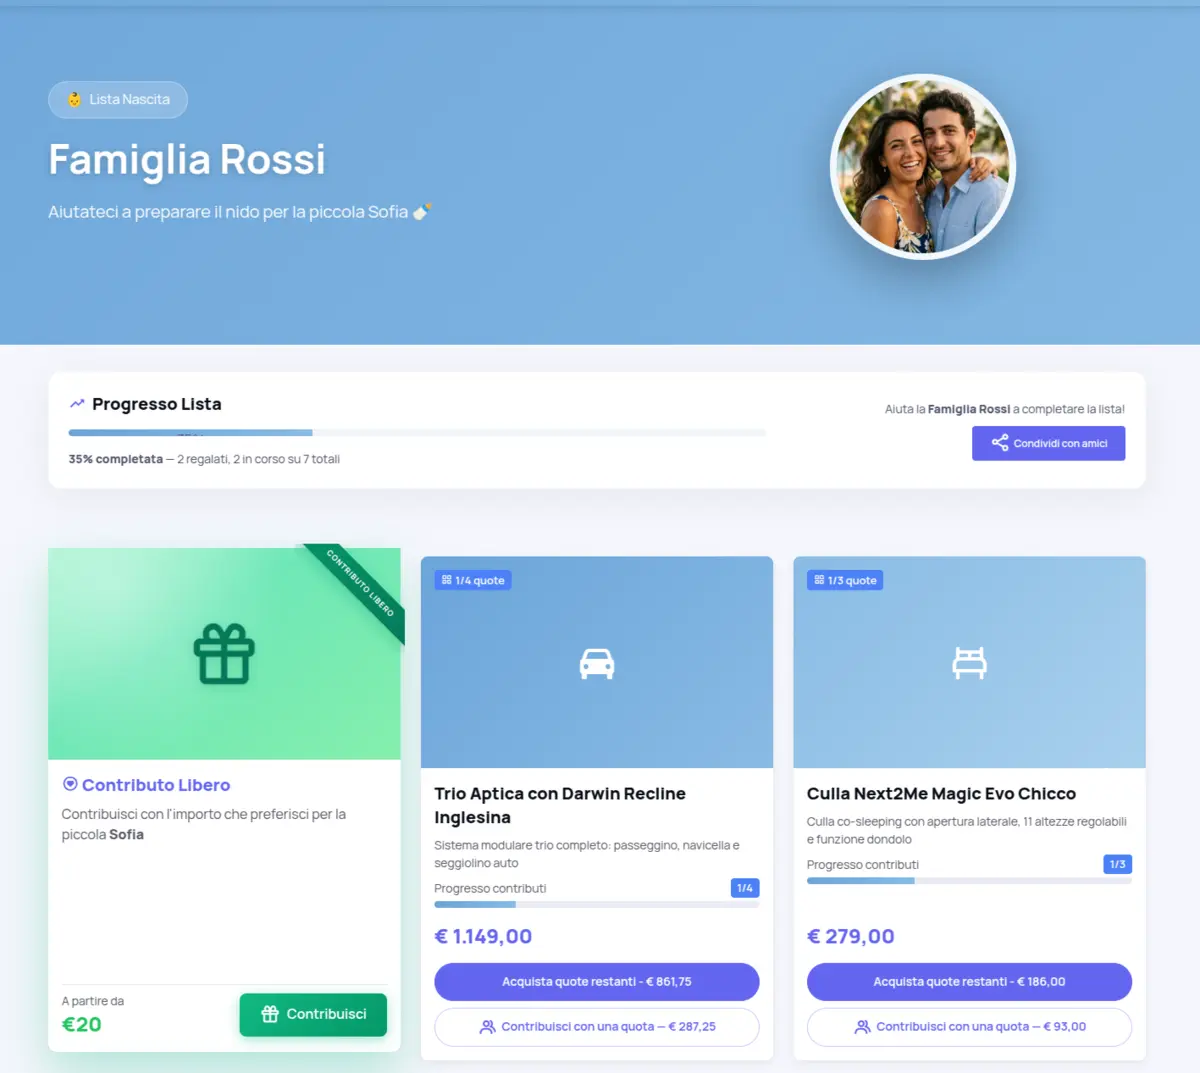
Task: Click the 1/4 quote badge on Trio Aptica image
Action: [473, 580]
